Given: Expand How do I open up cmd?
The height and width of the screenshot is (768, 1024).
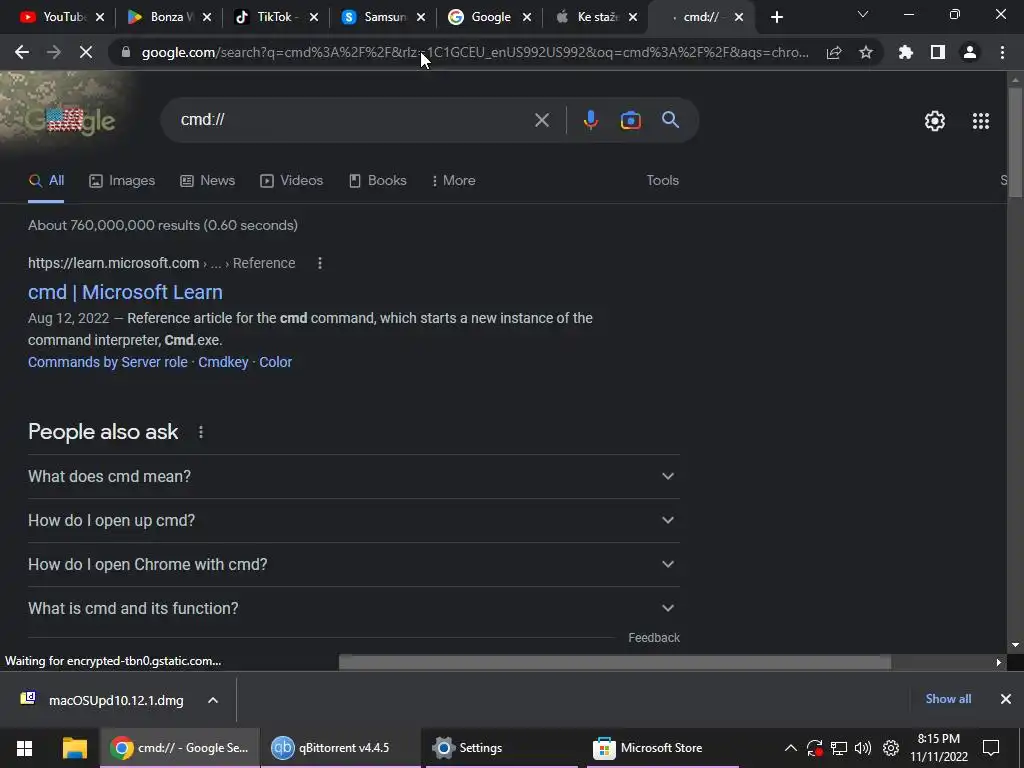Looking at the screenshot, I should tap(354, 520).
